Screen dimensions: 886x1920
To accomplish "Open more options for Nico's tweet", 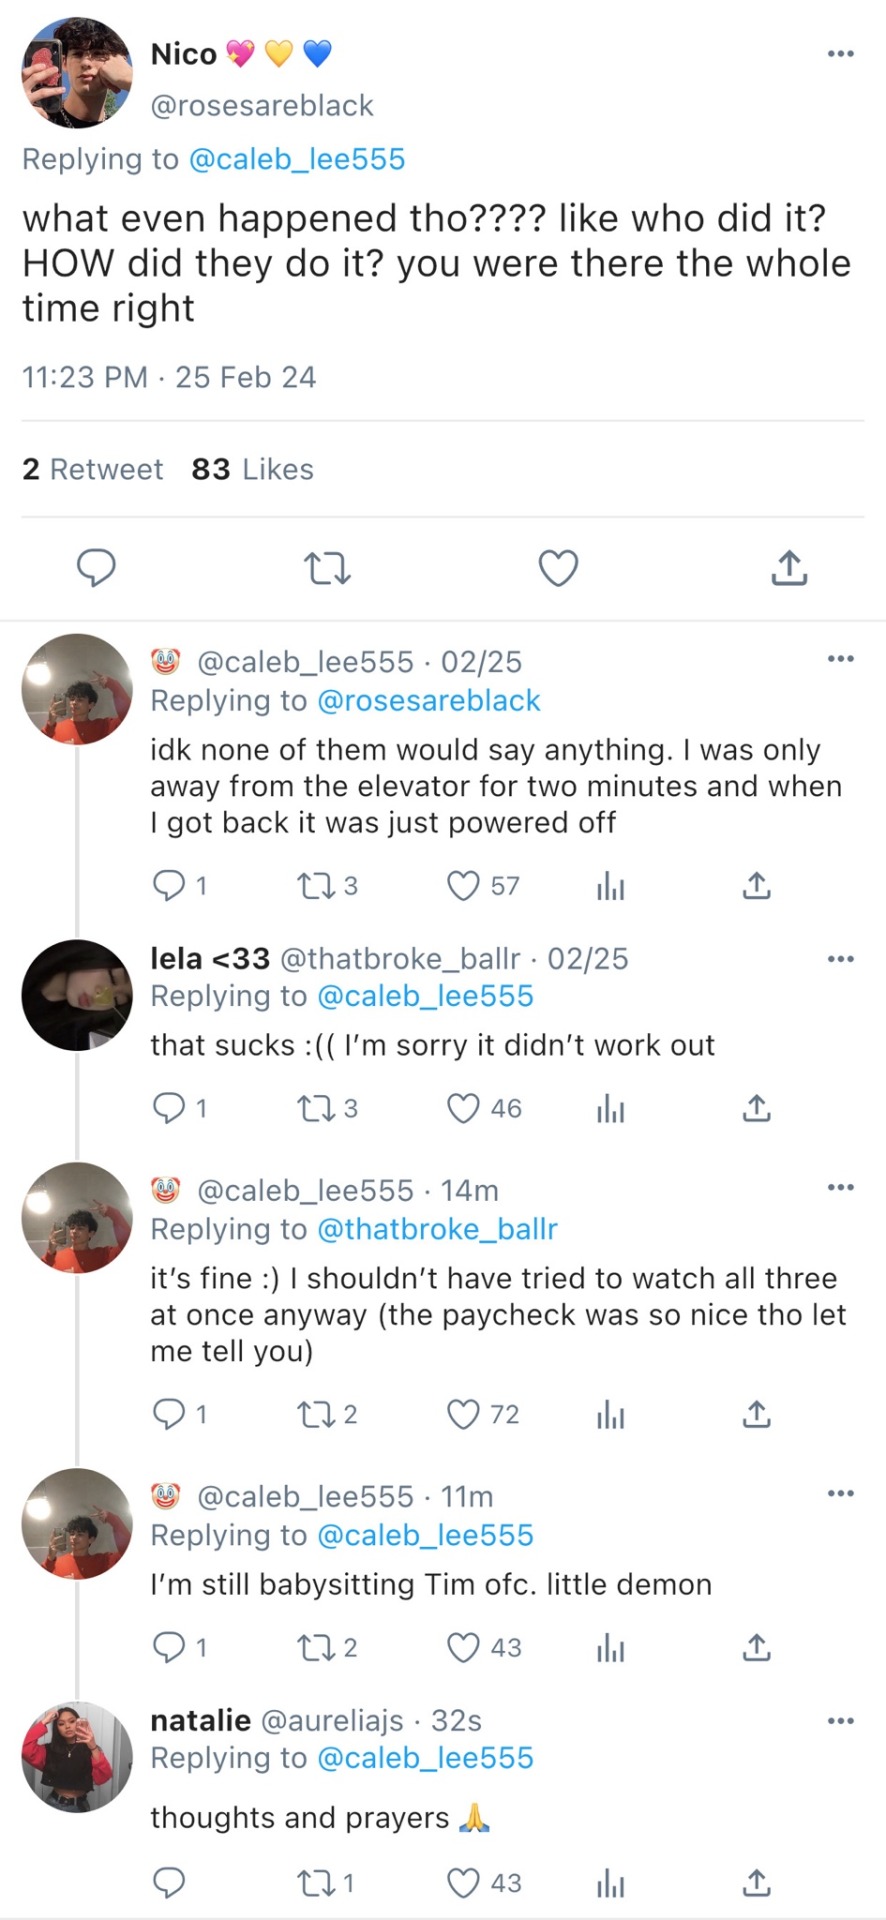I will [x=840, y=54].
